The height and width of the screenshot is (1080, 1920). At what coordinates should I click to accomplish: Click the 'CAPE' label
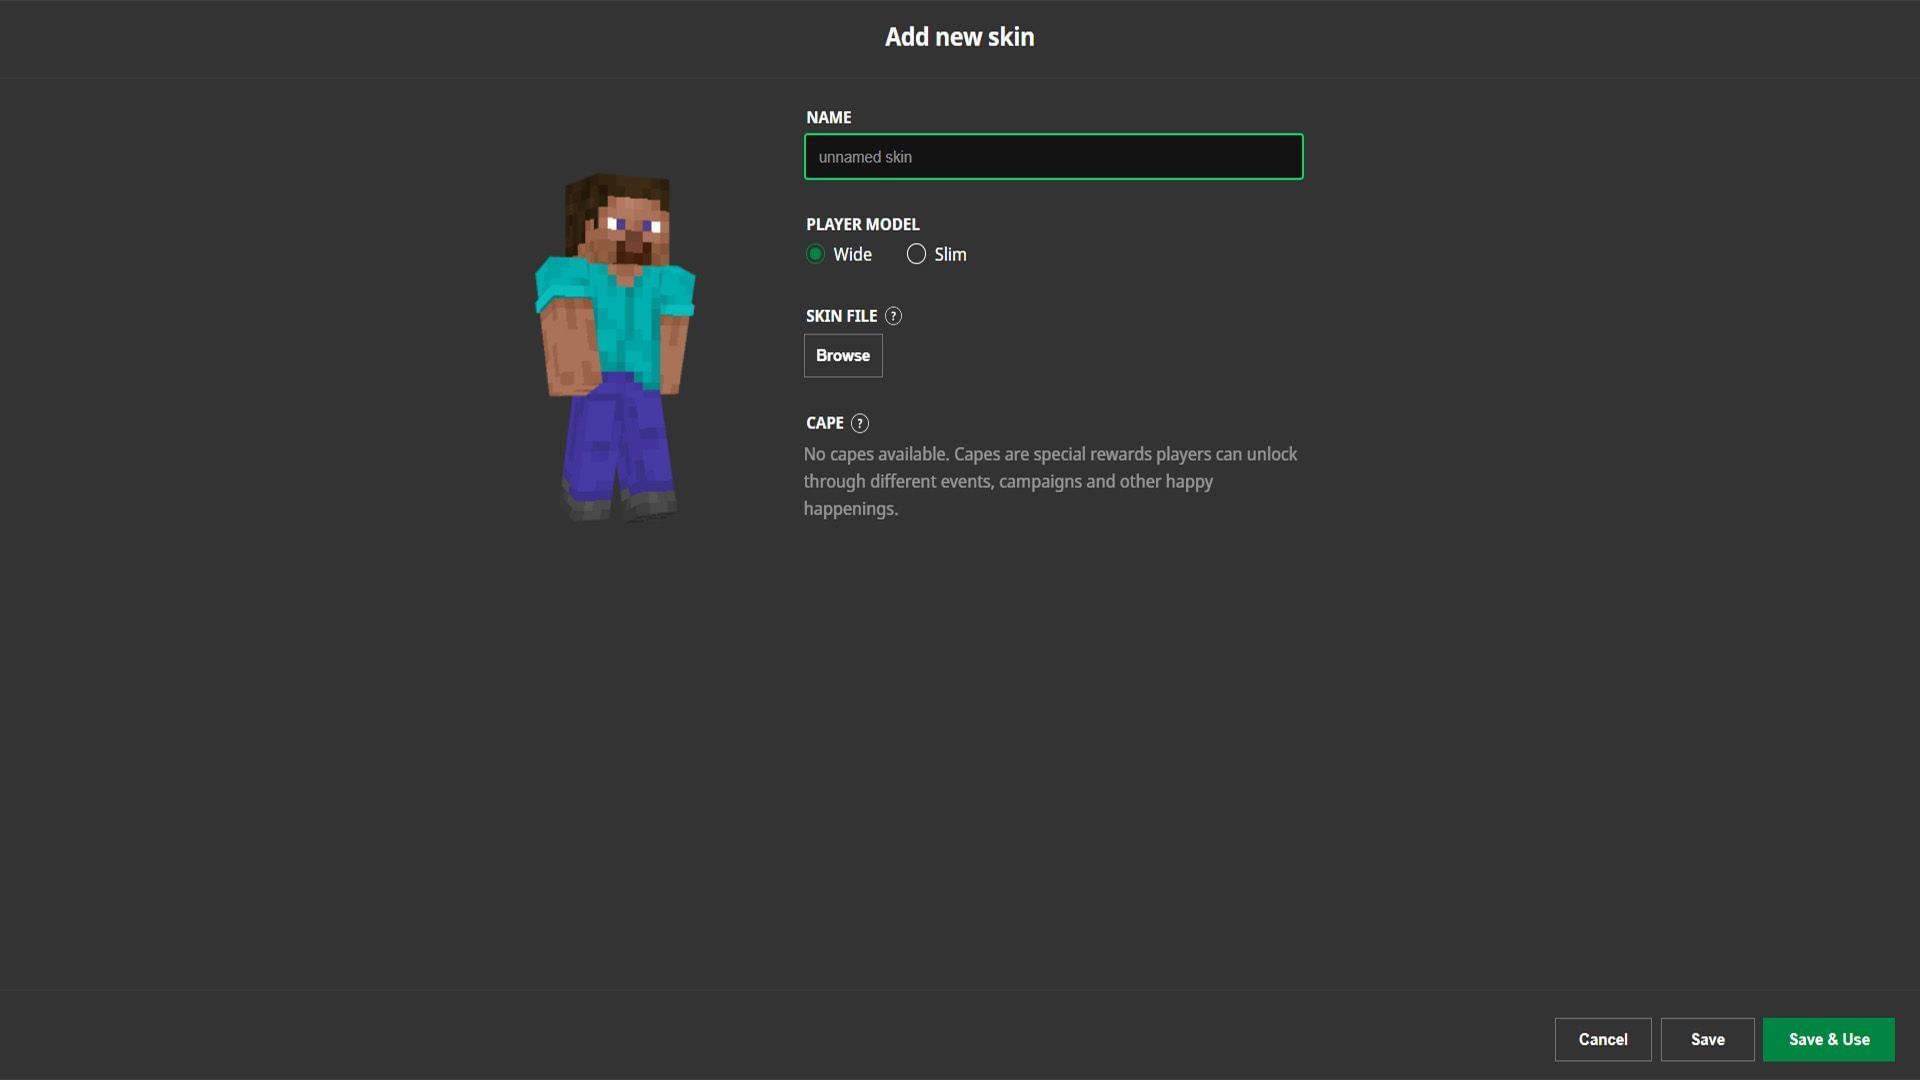click(x=824, y=423)
